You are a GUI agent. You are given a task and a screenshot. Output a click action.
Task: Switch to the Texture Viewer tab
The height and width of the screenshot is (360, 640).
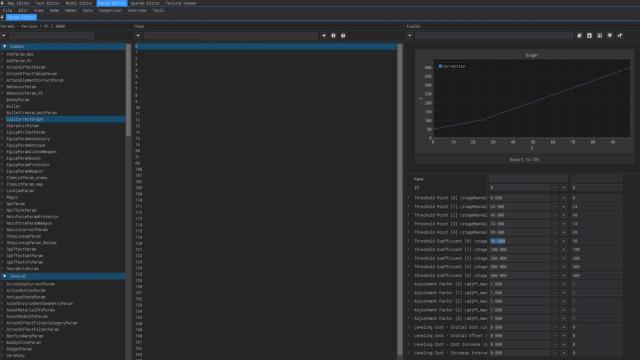tap(181, 3)
